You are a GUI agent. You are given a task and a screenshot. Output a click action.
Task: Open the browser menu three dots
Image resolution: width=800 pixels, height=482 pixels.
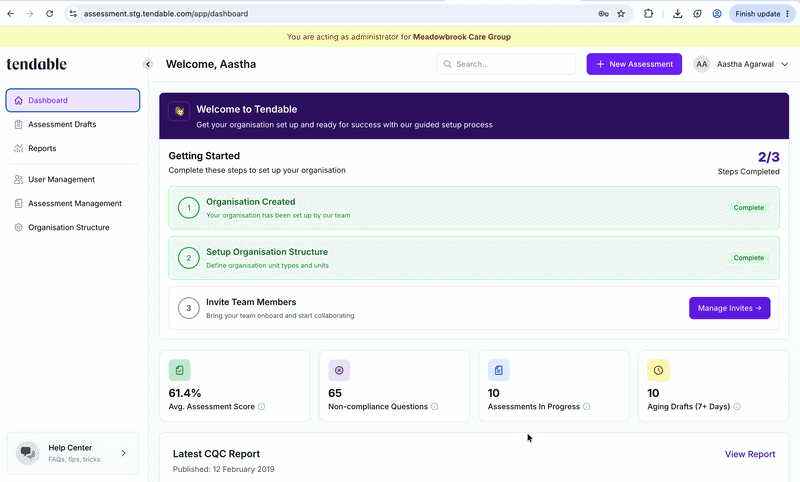(788, 14)
